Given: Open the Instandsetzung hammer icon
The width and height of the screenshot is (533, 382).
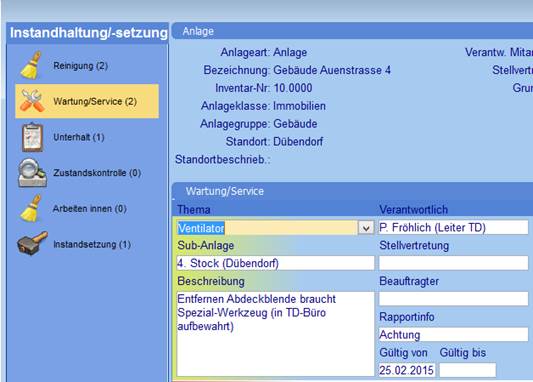Looking at the screenshot, I should coord(32,243).
